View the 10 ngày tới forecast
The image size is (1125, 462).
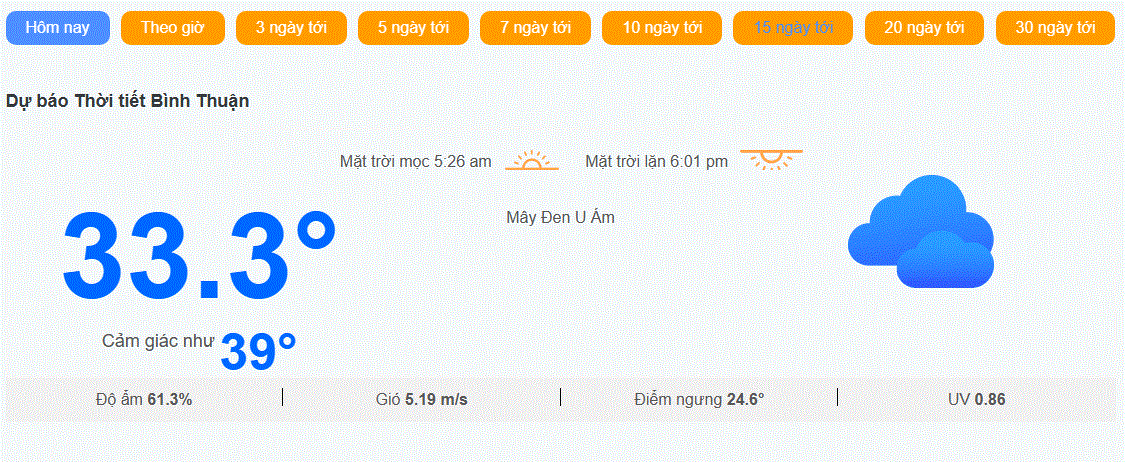pos(662,28)
